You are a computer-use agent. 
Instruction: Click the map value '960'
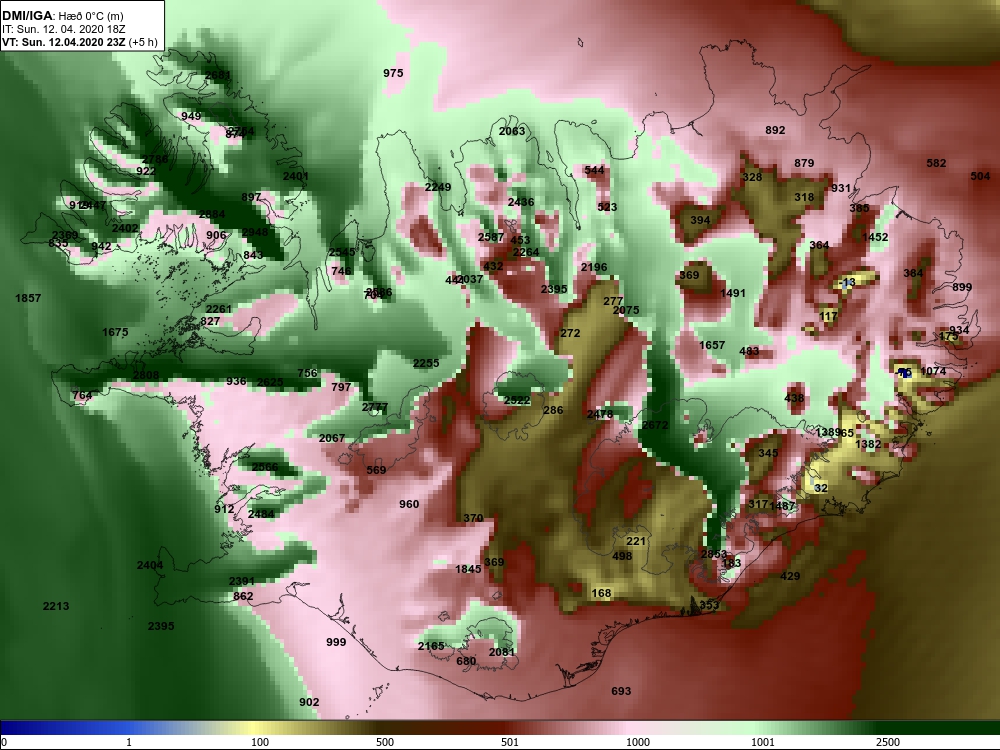tap(409, 504)
